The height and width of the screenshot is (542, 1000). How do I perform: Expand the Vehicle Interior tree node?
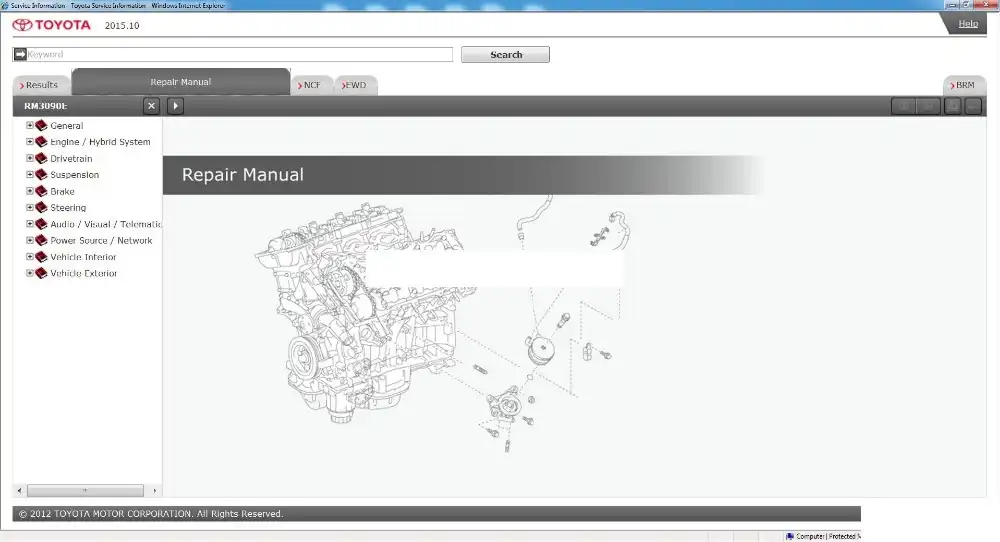click(x=29, y=256)
